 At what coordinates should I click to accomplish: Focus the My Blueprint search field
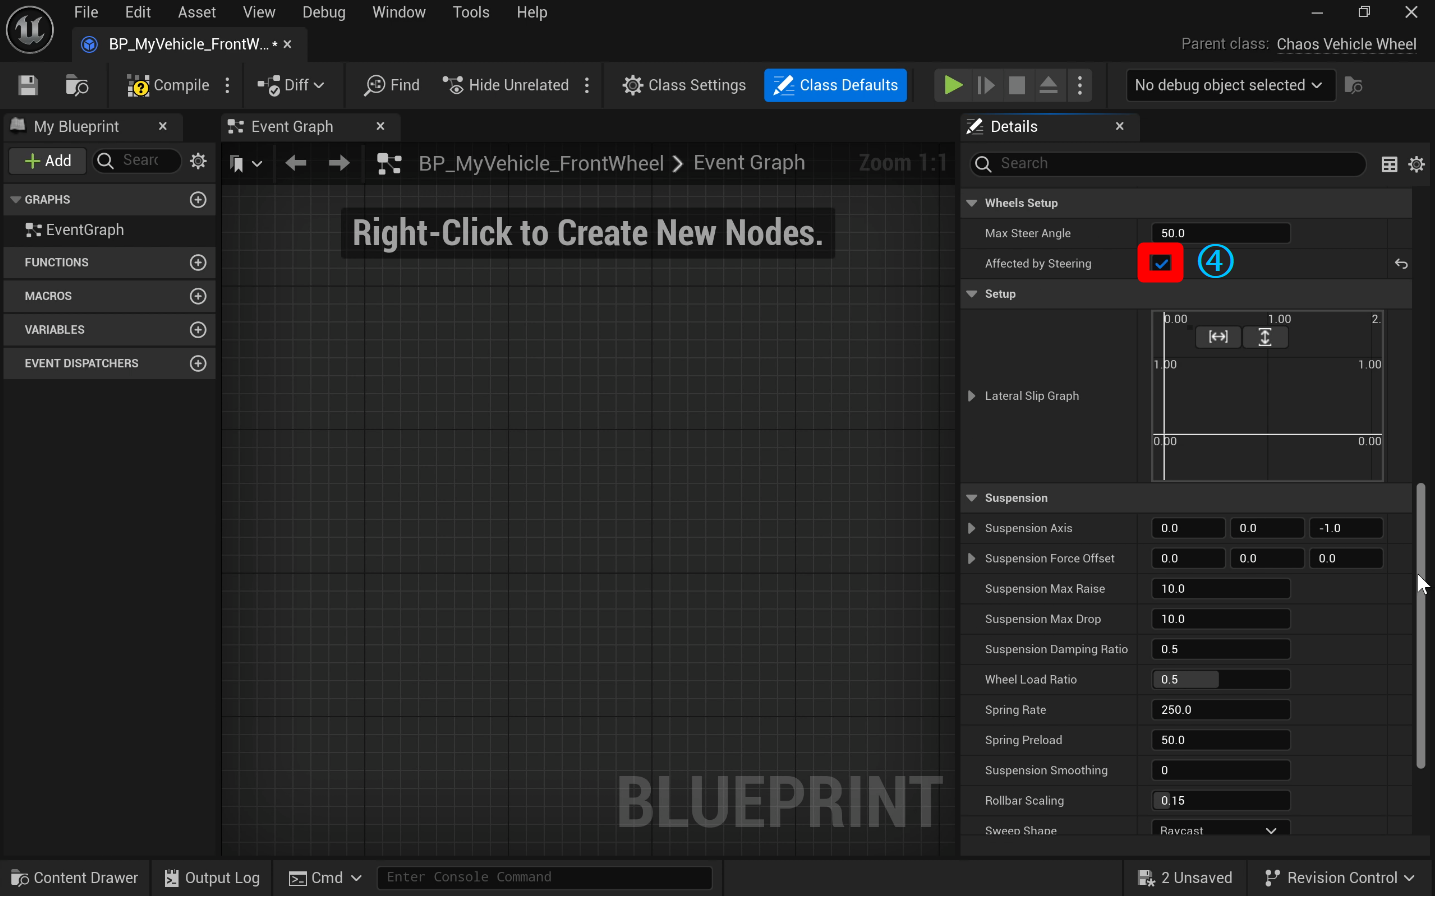(x=138, y=161)
